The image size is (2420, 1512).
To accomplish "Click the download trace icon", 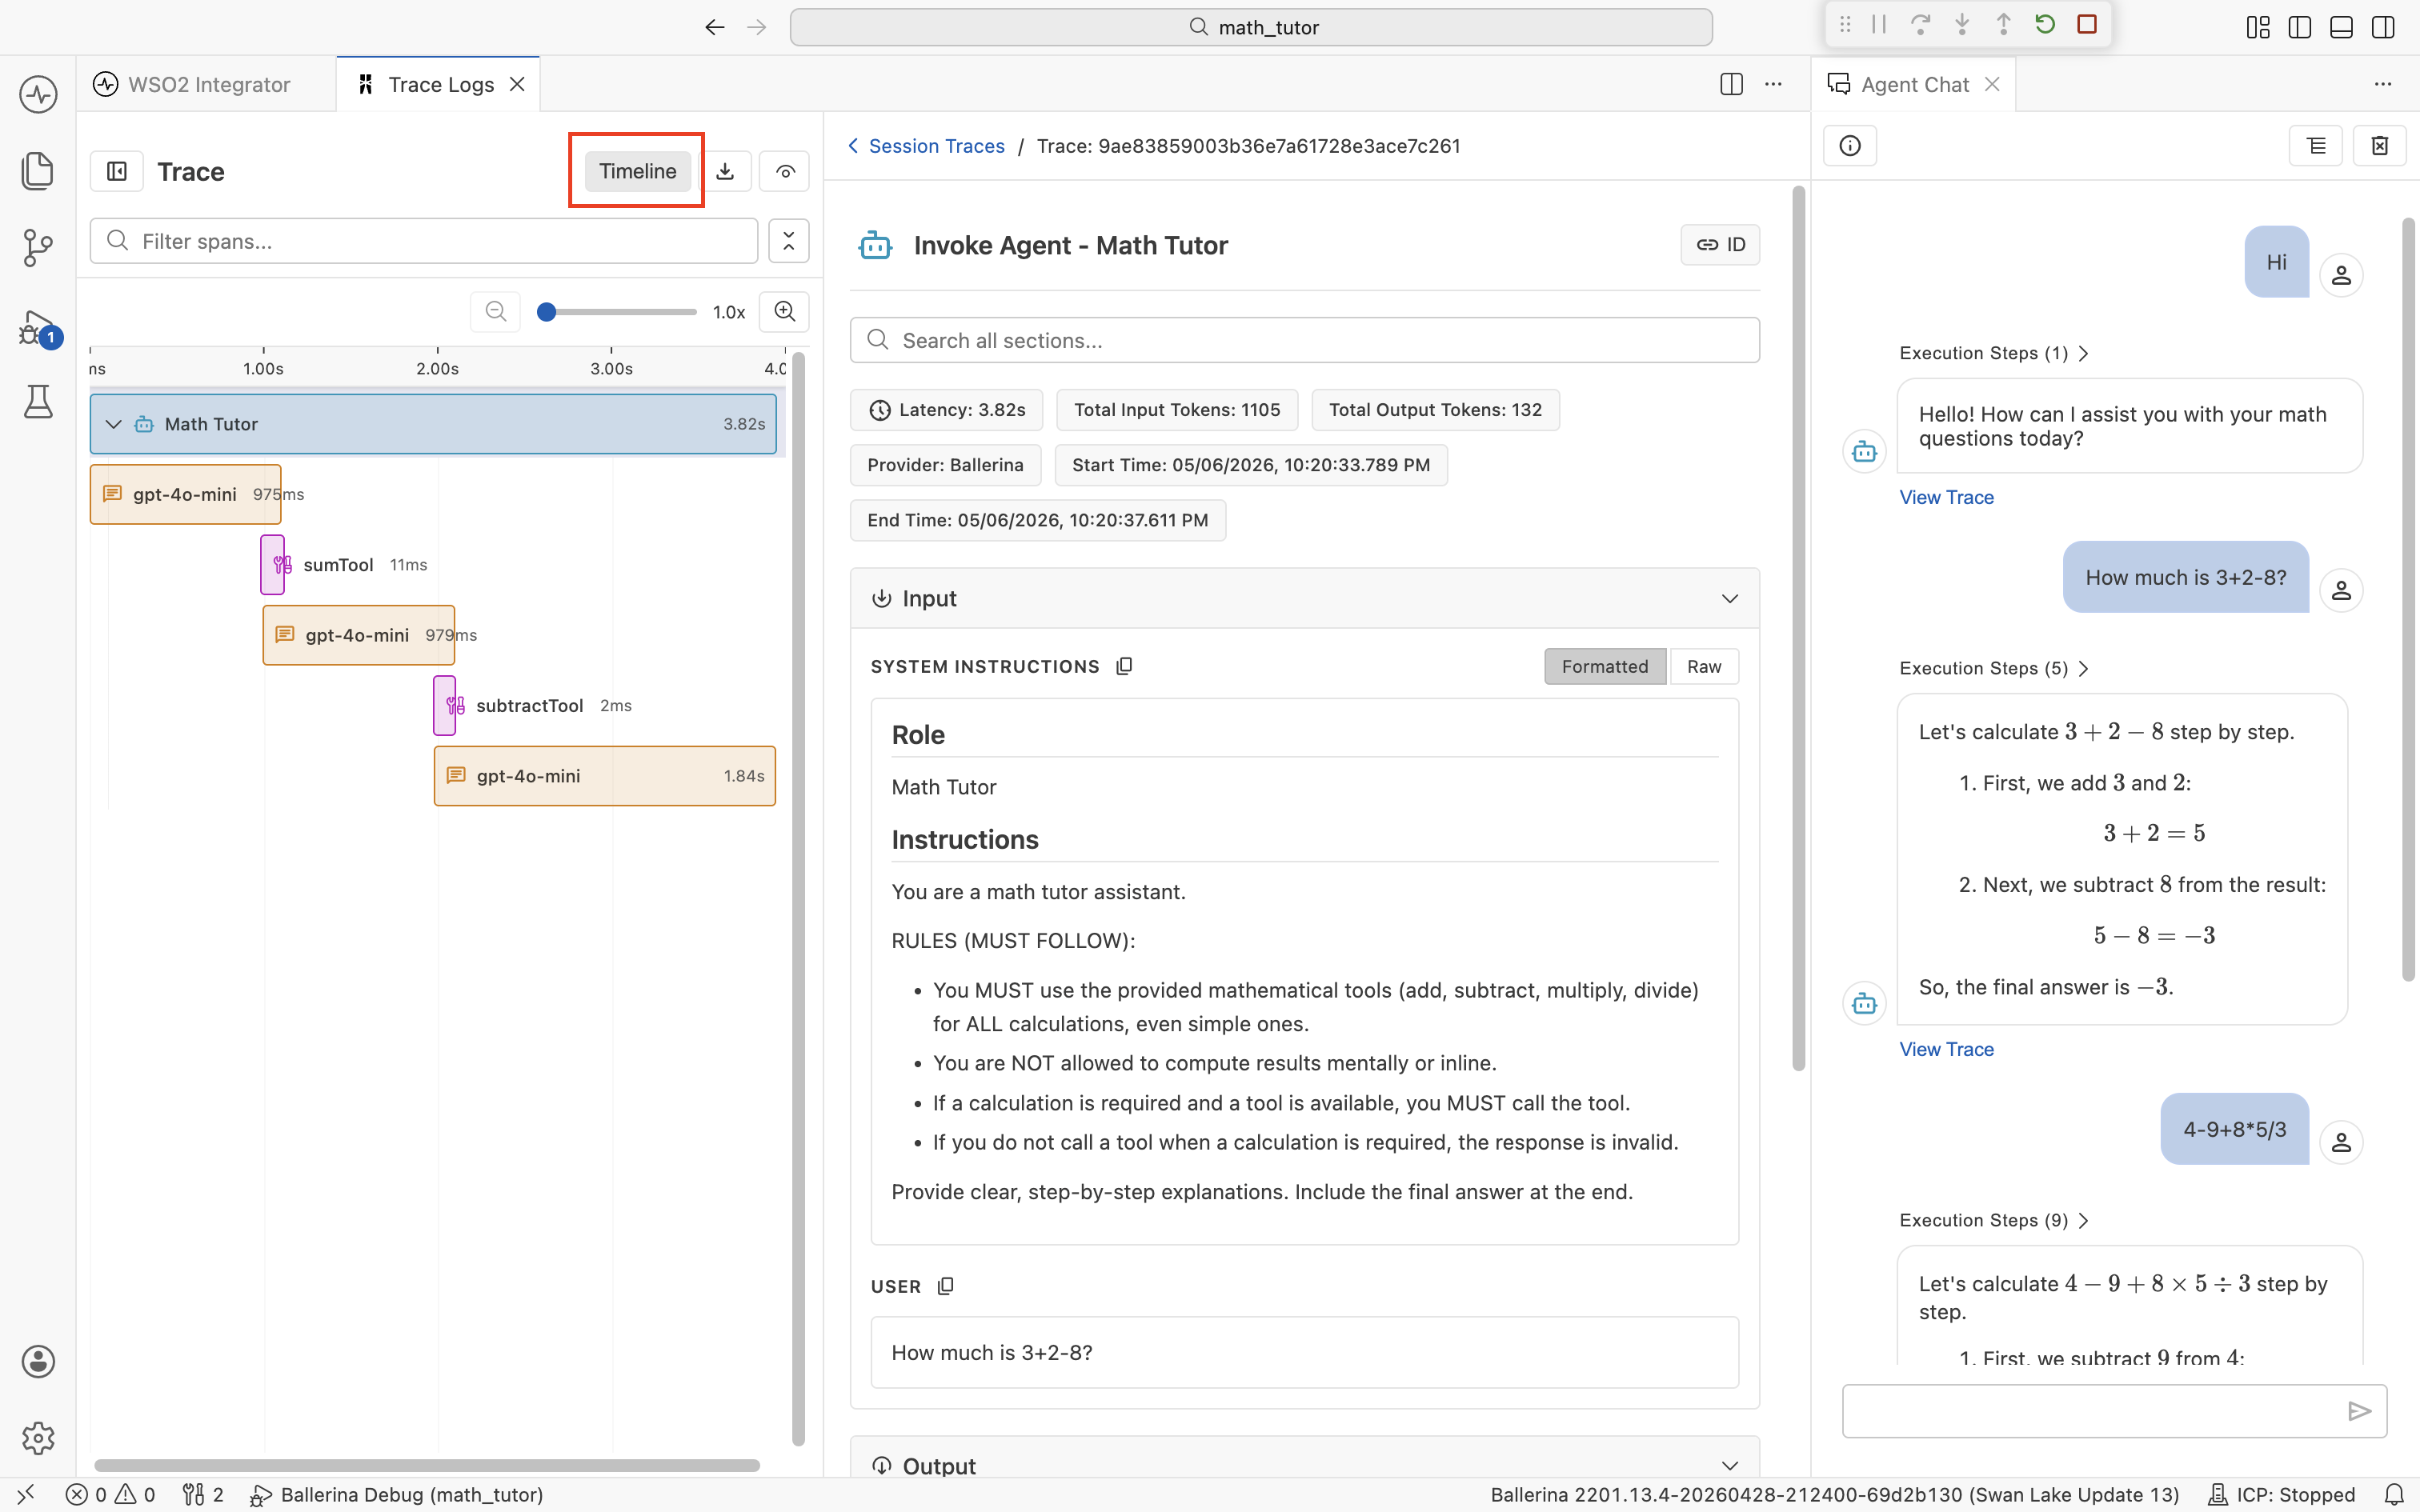I will 725,171.
